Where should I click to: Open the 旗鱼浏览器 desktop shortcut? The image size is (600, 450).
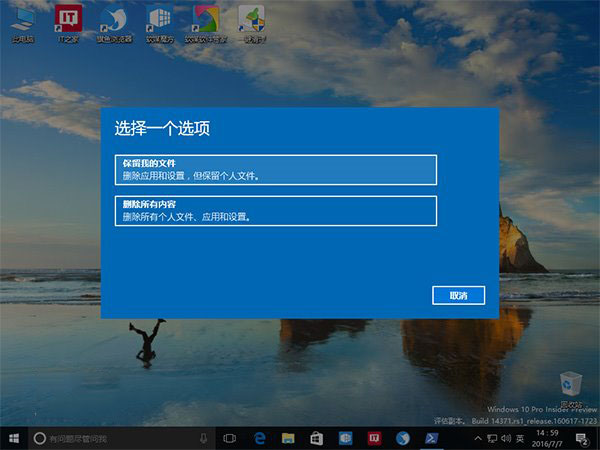click(113, 24)
